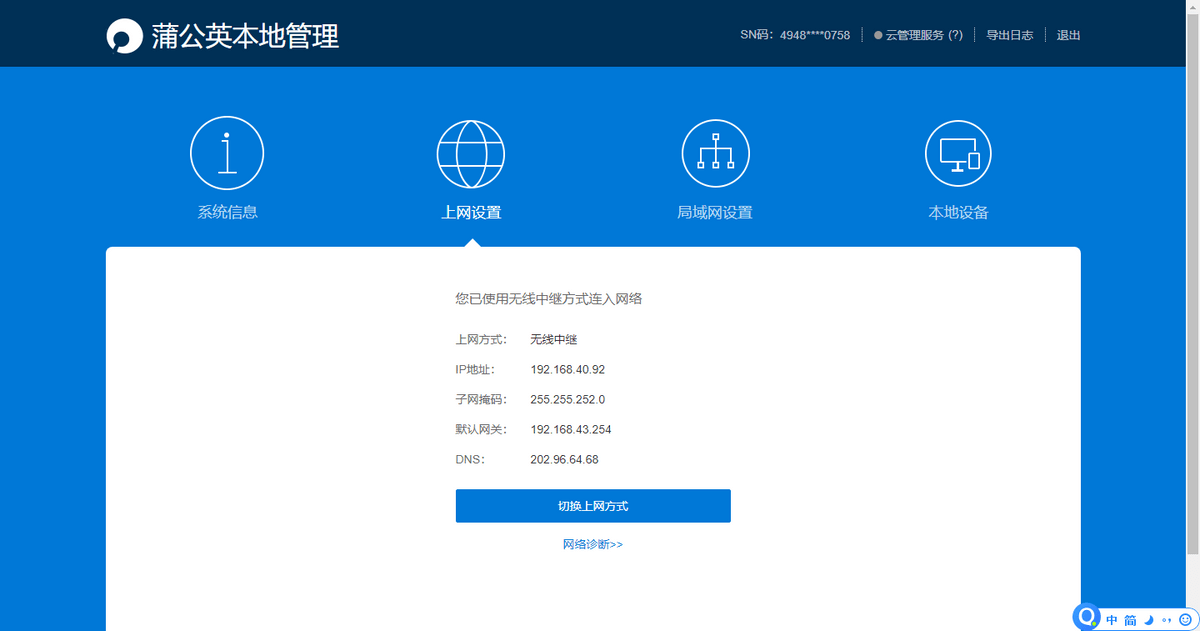Open the (?) help next to 云管理服务

(x=955, y=35)
